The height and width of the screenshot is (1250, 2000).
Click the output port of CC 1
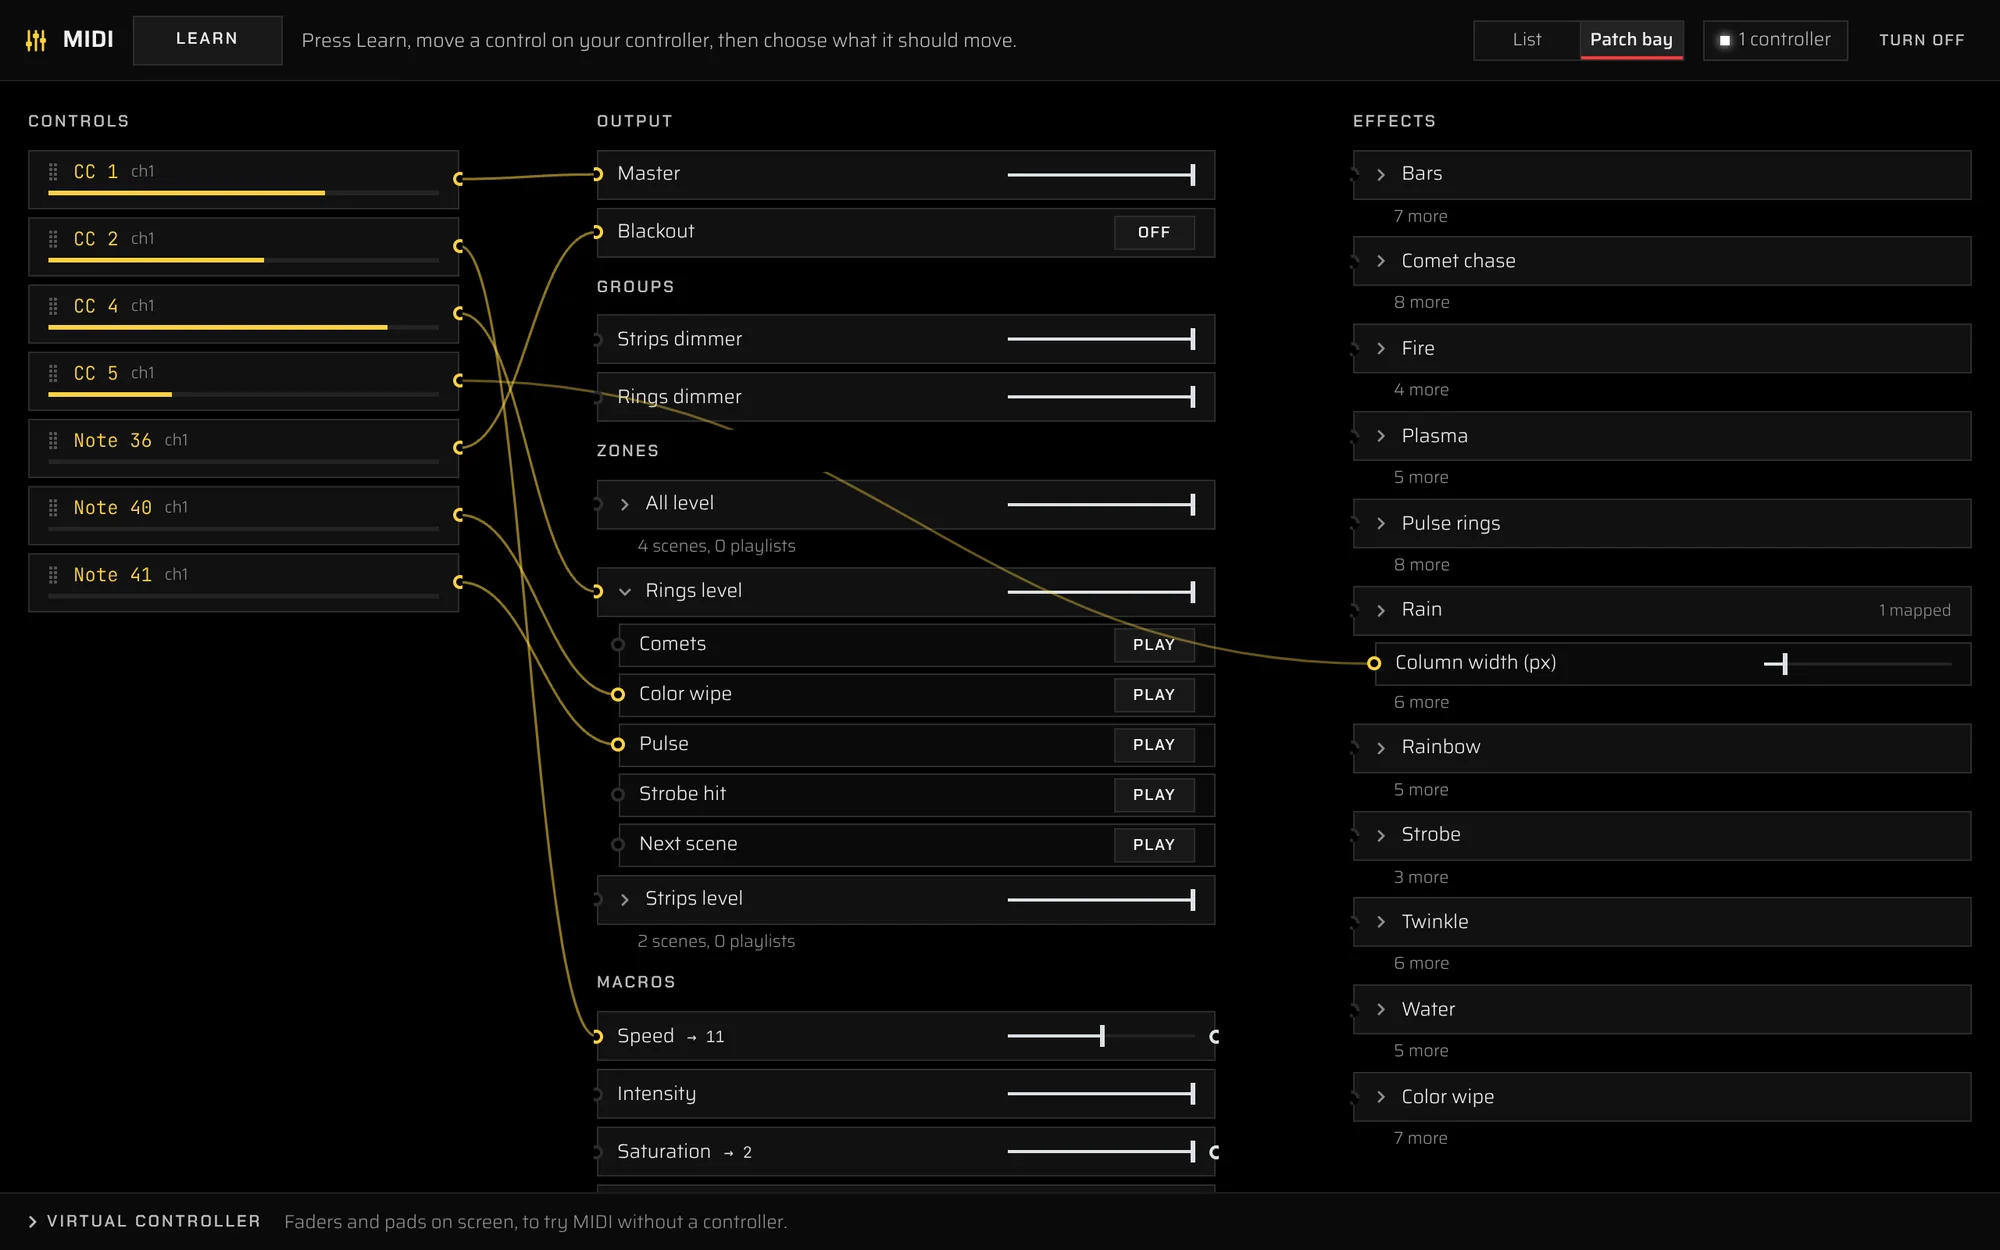pos(459,179)
